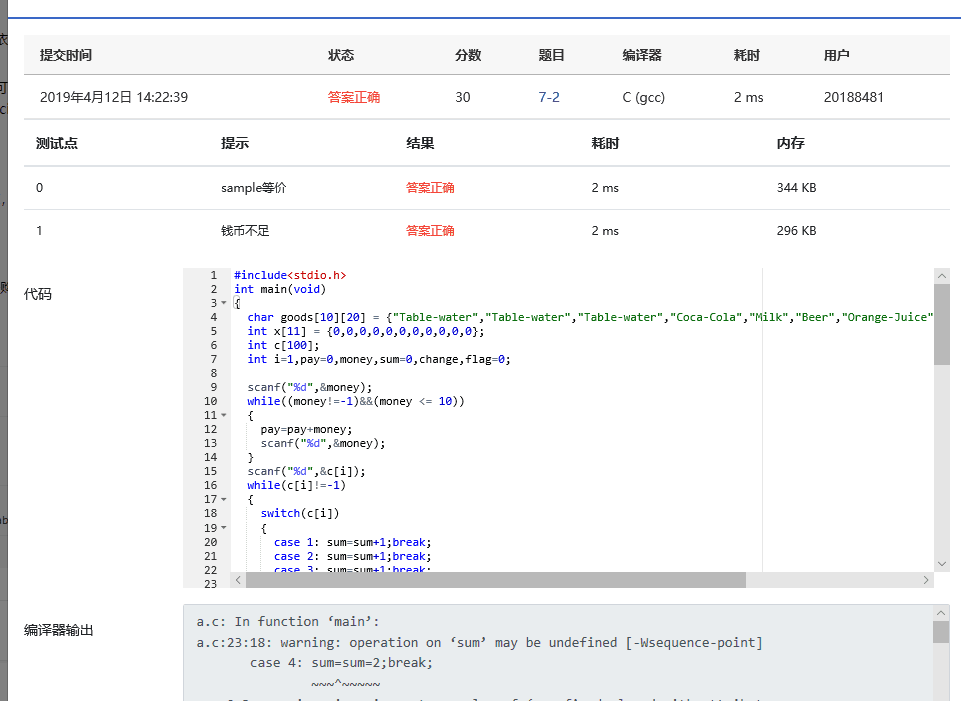Fold the switch block at line 19

[223, 527]
